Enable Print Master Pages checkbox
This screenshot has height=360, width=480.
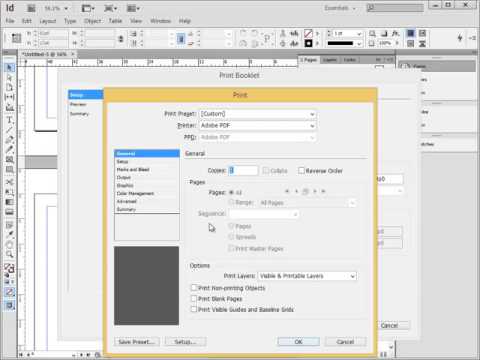(231, 248)
